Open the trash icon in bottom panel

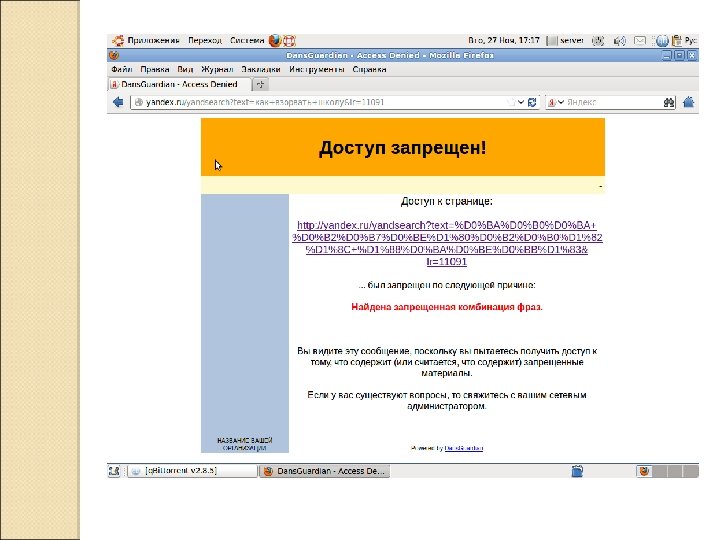pos(577,471)
